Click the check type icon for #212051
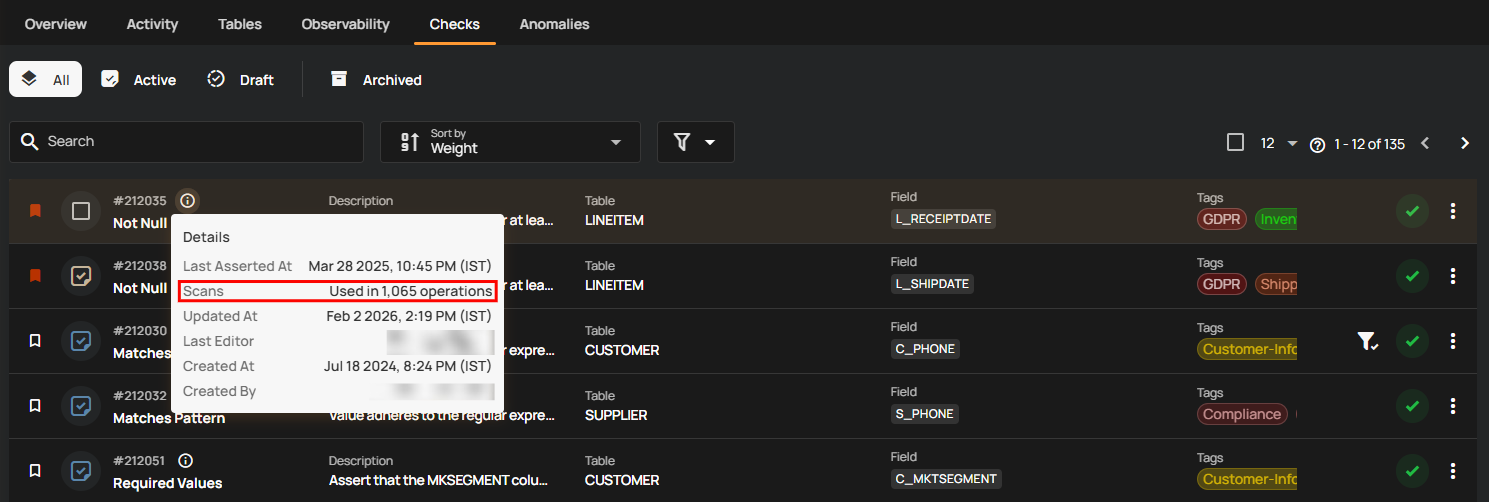 pos(81,470)
